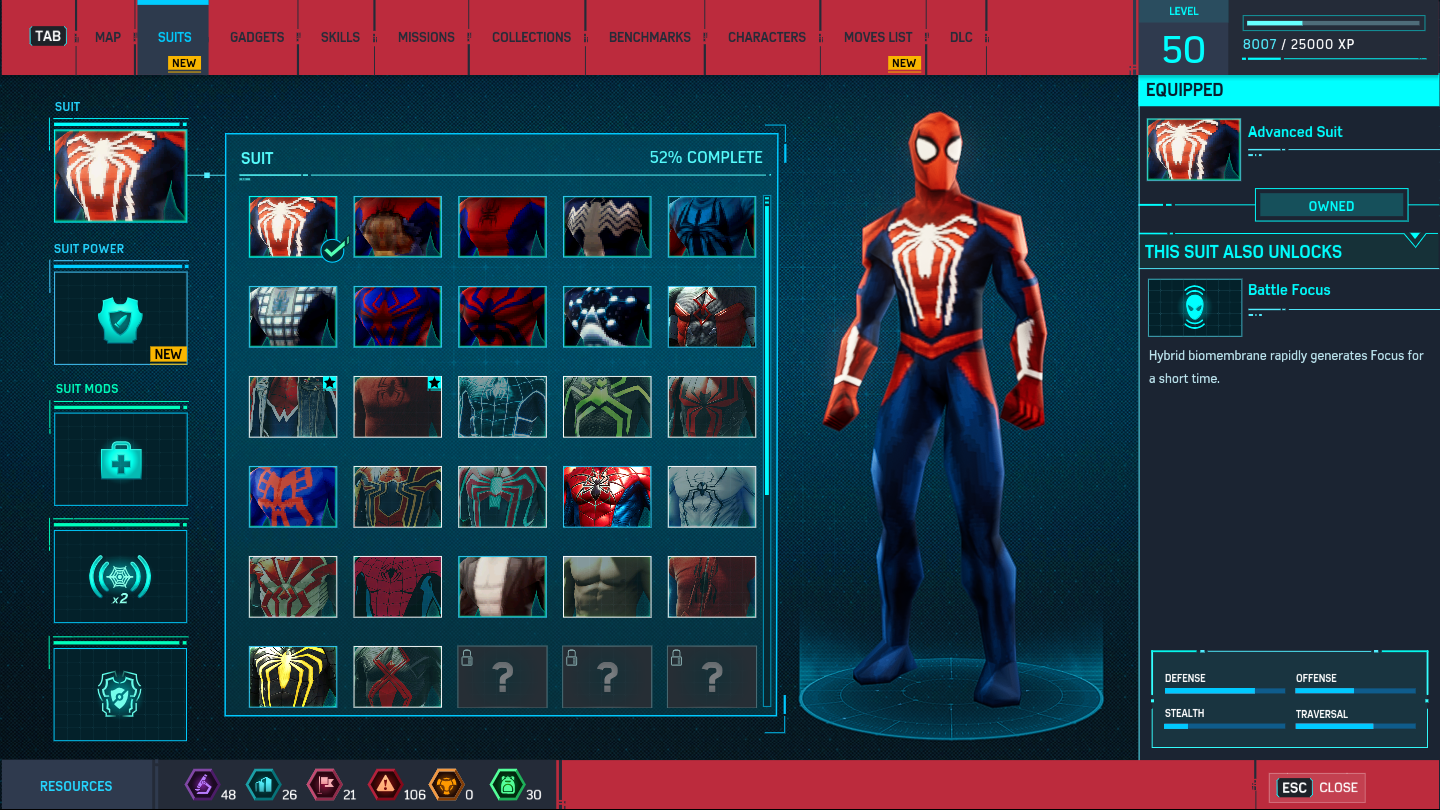Click the first locked suit slot
1440x810 pixels.
pyautogui.click(x=502, y=677)
